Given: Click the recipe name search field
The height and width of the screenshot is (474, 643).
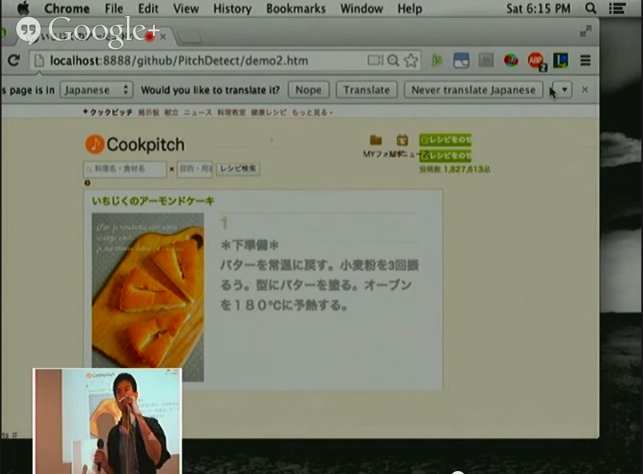Looking at the screenshot, I should 125,169.
